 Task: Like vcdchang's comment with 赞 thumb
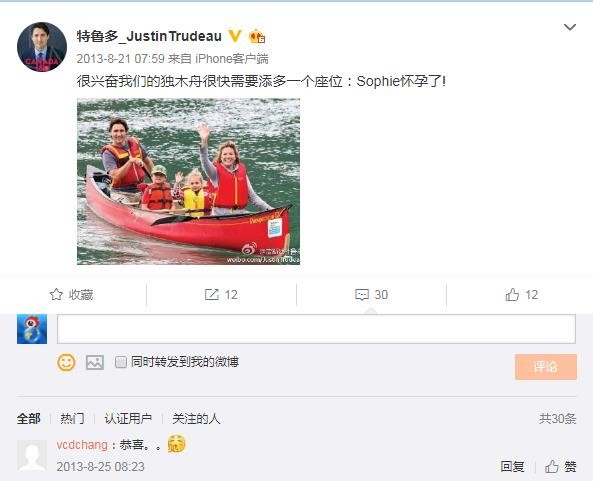560,466
